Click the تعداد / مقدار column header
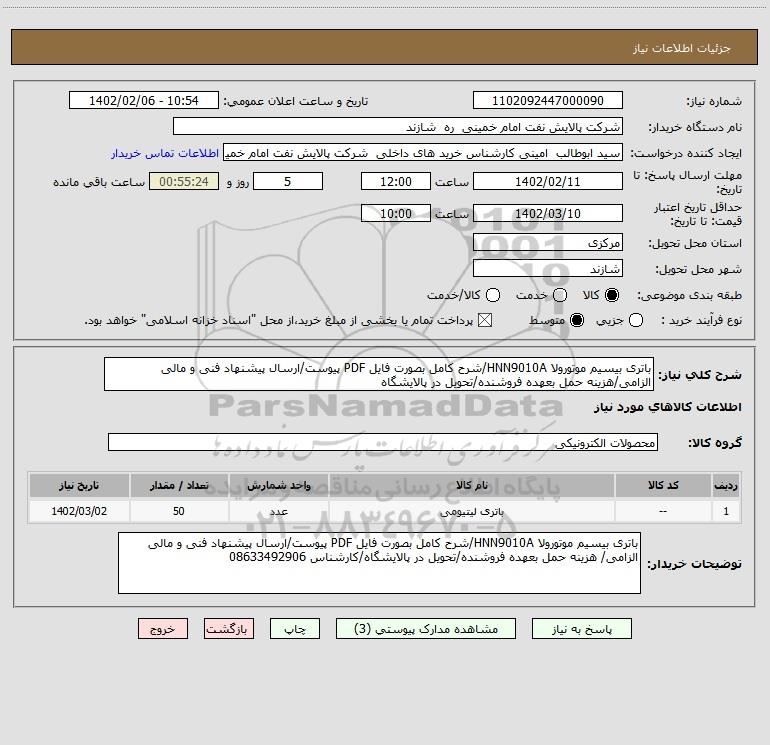770x745 pixels. pos(179,485)
